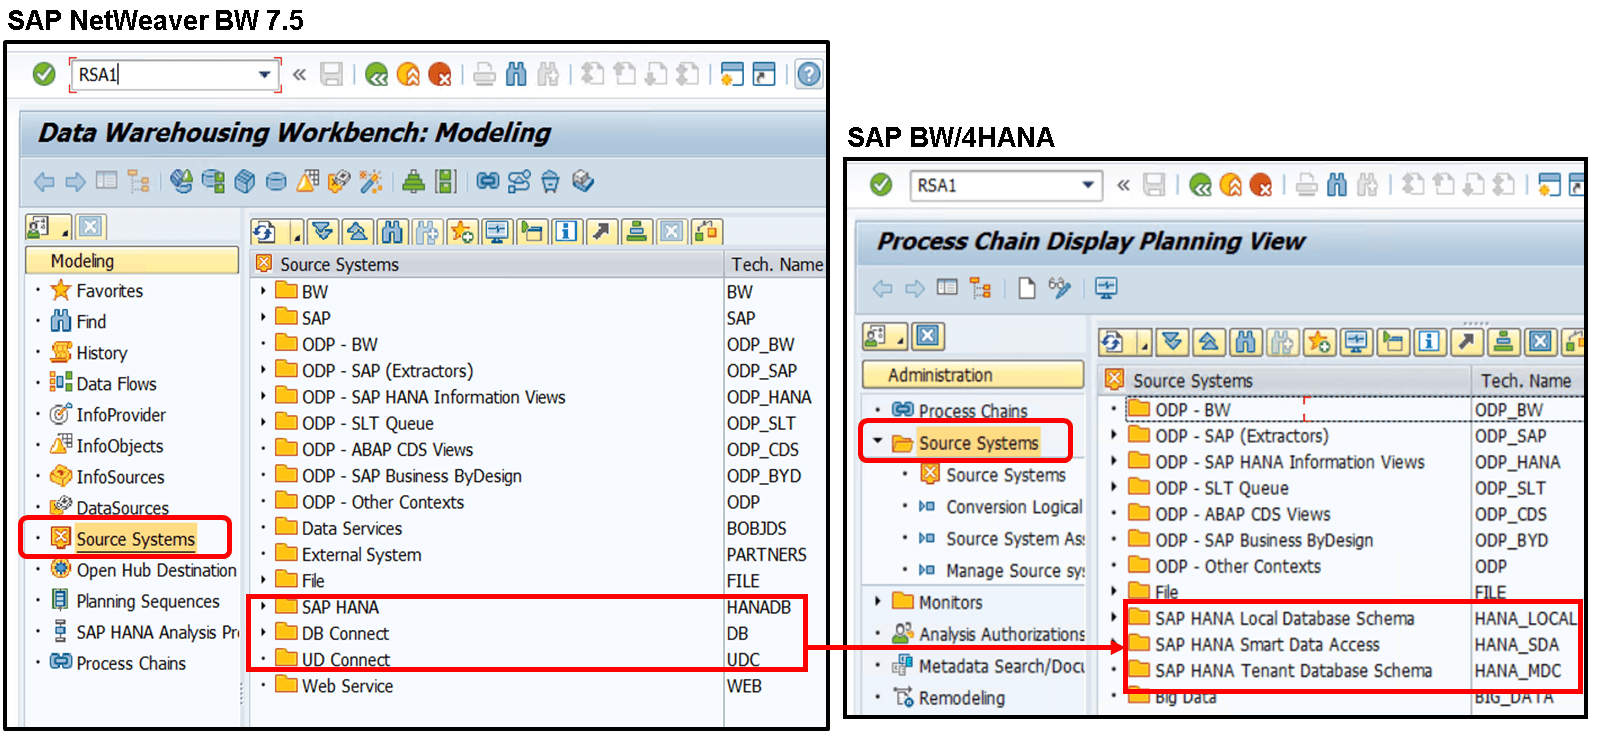Image resolution: width=1600 pixels, height=741 pixels.
Task: Click the blank page Create icon in BW/4HANA
Action: coord(1027,288)
